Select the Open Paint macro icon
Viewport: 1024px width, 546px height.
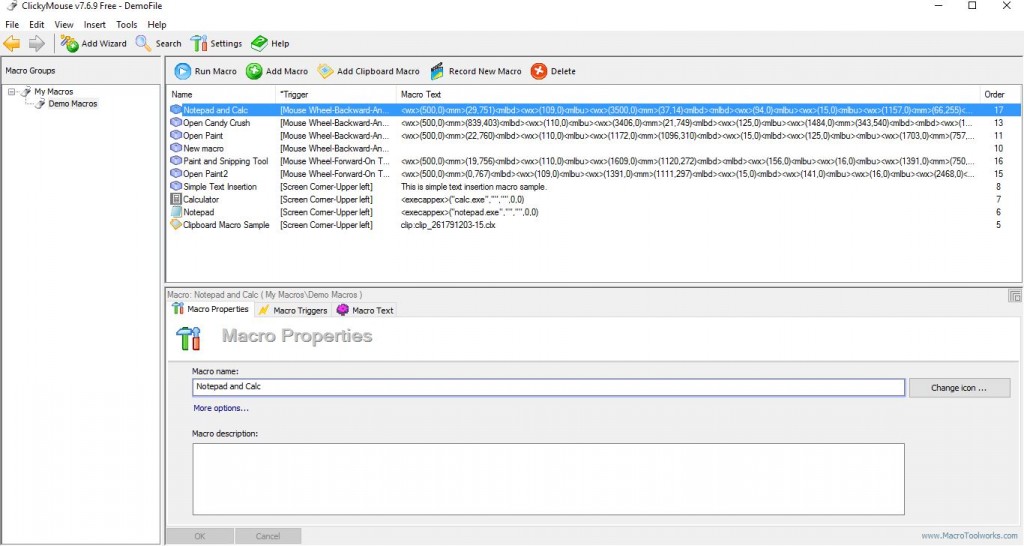(176, 136)
